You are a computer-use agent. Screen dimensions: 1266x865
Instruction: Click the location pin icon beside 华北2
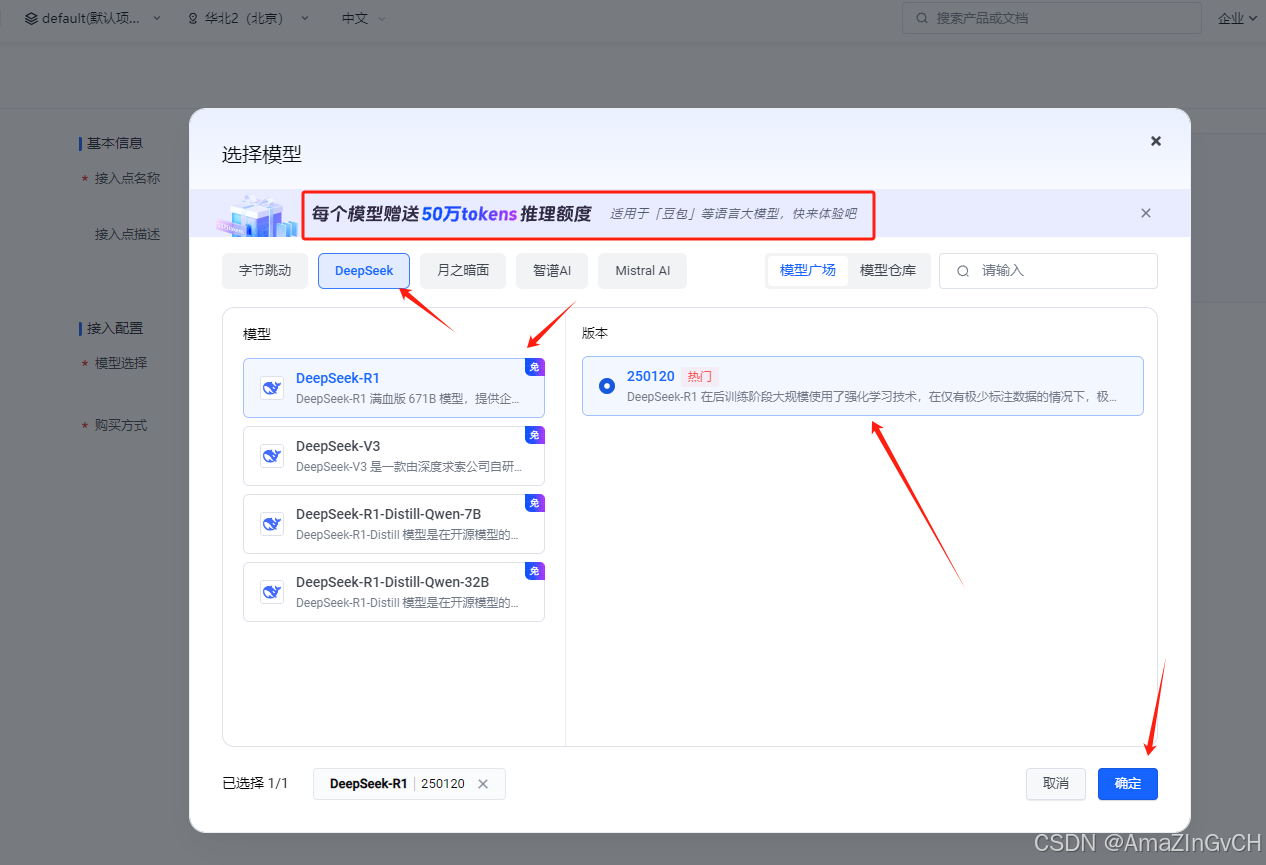point(193,18)
